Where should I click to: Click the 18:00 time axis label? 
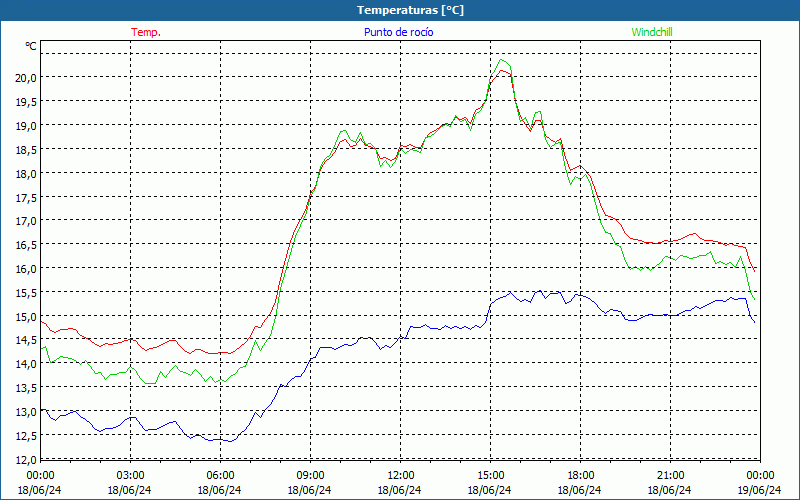pyautogui.click(x=580, y=476)
